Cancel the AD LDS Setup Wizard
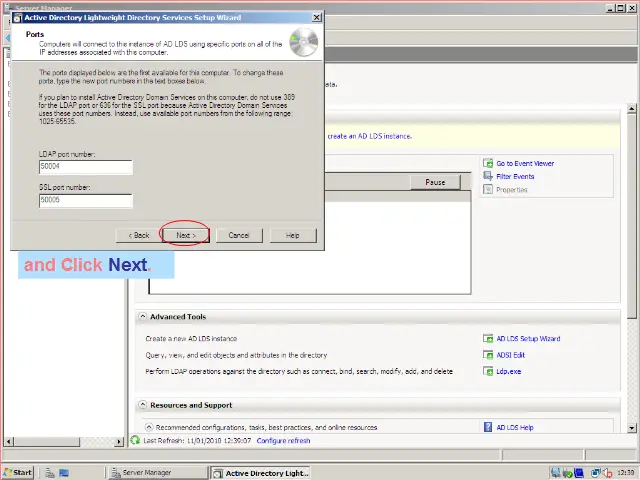This screenshot has height=480, width=640. coord(239,236)
